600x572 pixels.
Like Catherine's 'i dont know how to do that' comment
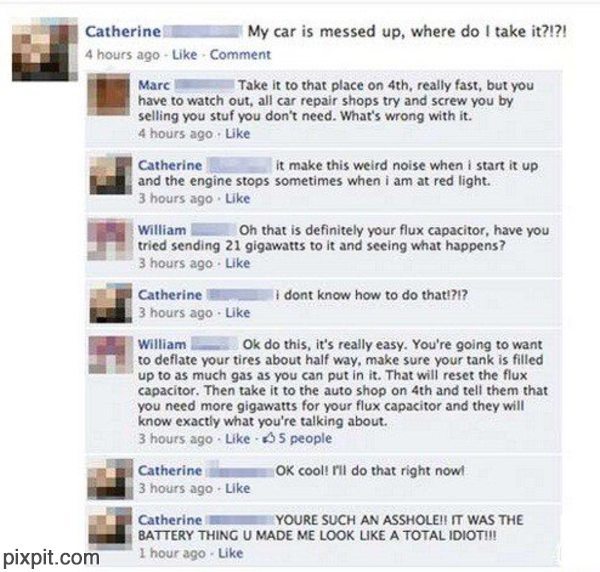(x=237, y=313)
